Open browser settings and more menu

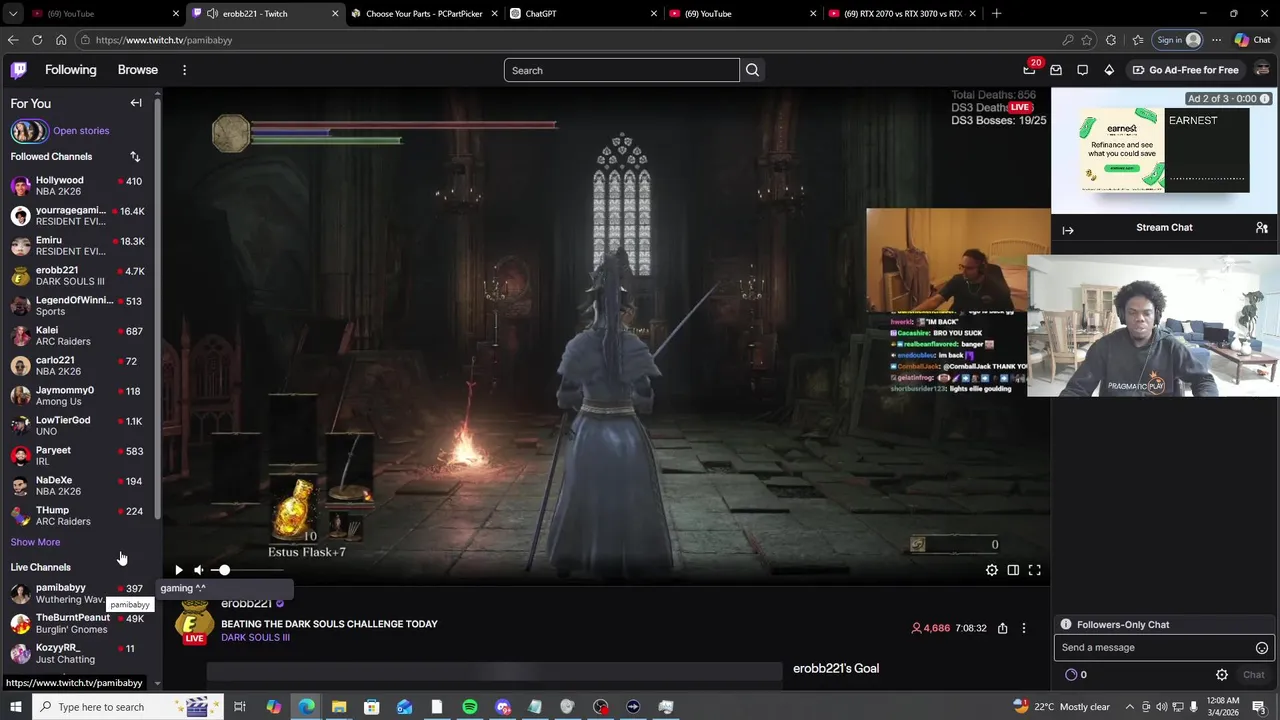click(x=1216, y=40)
